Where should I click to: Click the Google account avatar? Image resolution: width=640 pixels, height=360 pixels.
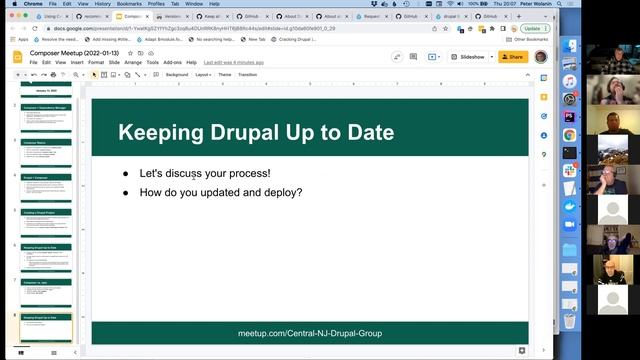(x=541, y=57)
